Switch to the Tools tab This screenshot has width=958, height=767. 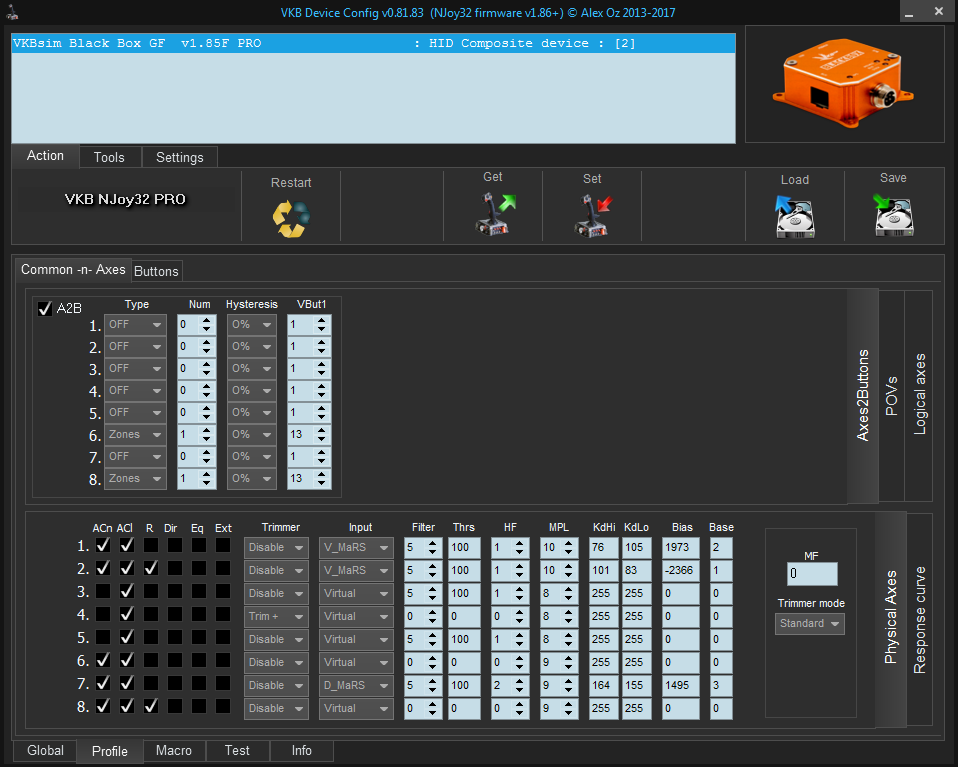click(110, 157)
